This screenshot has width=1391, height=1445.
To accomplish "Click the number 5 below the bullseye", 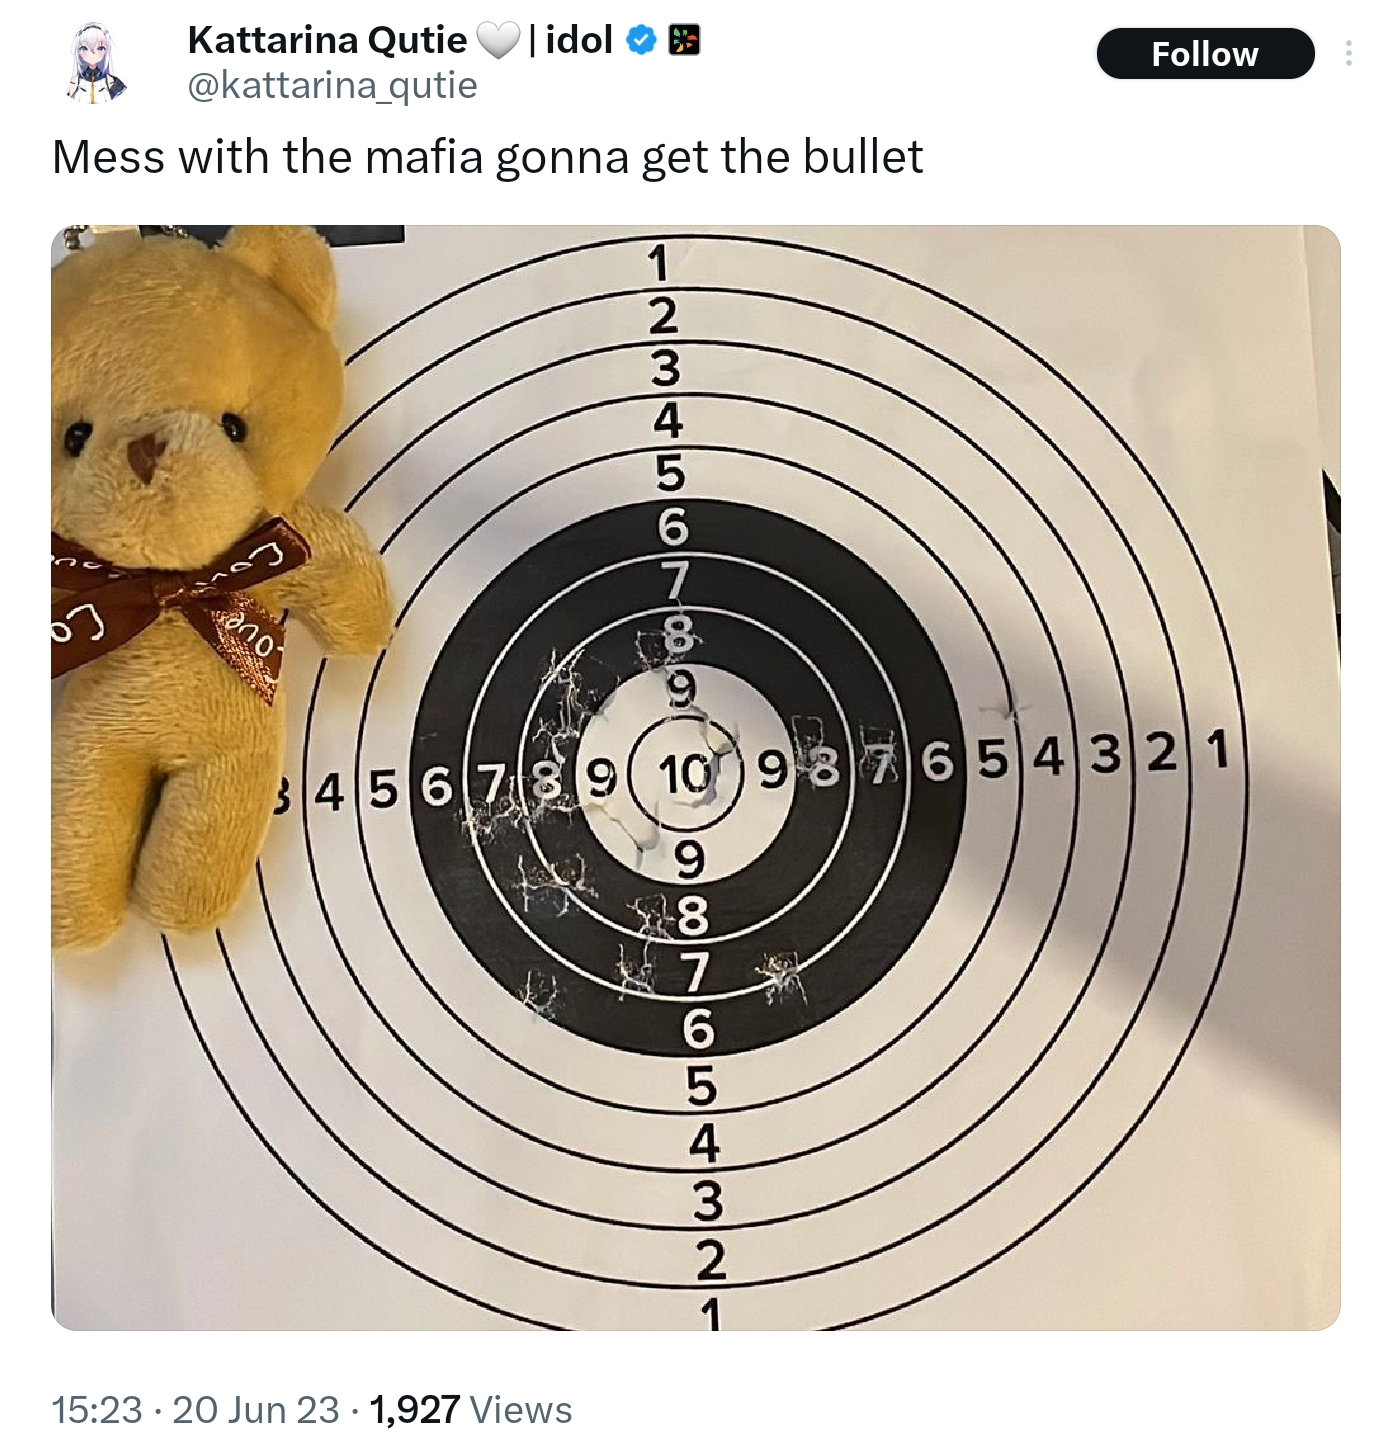I will (700, 1085).
